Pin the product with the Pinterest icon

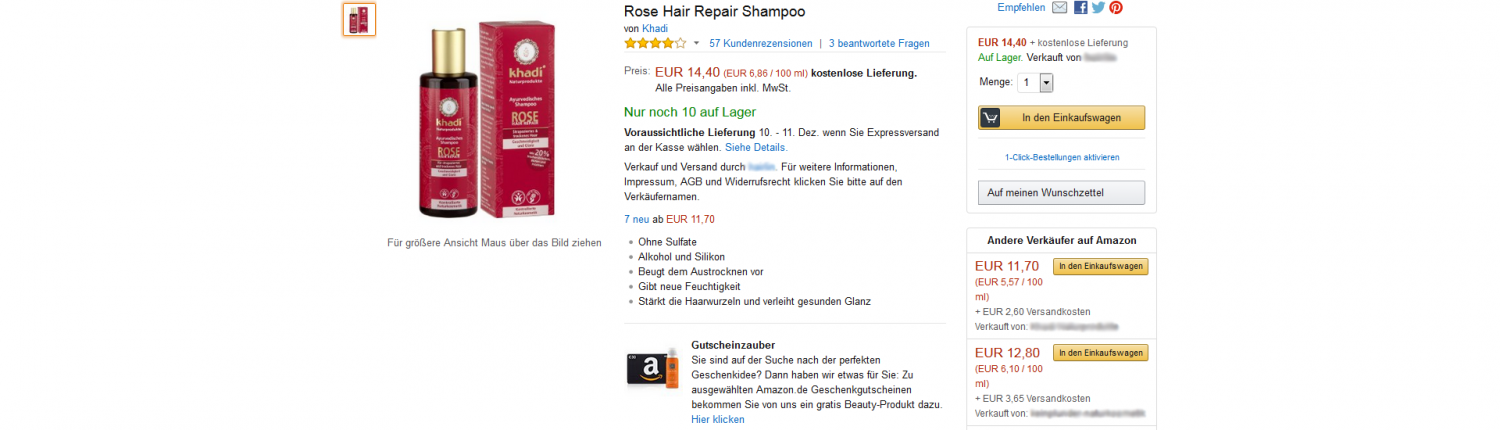pyautogui.click(x=1116, y=8)
